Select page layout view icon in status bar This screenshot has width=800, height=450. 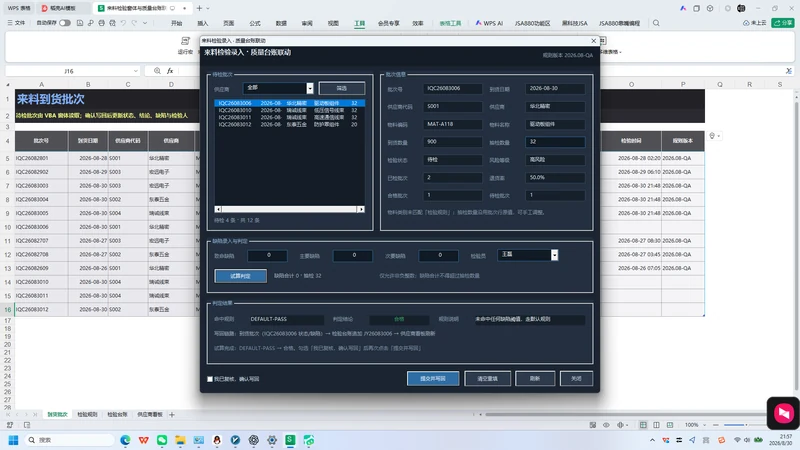click(656, 425)
